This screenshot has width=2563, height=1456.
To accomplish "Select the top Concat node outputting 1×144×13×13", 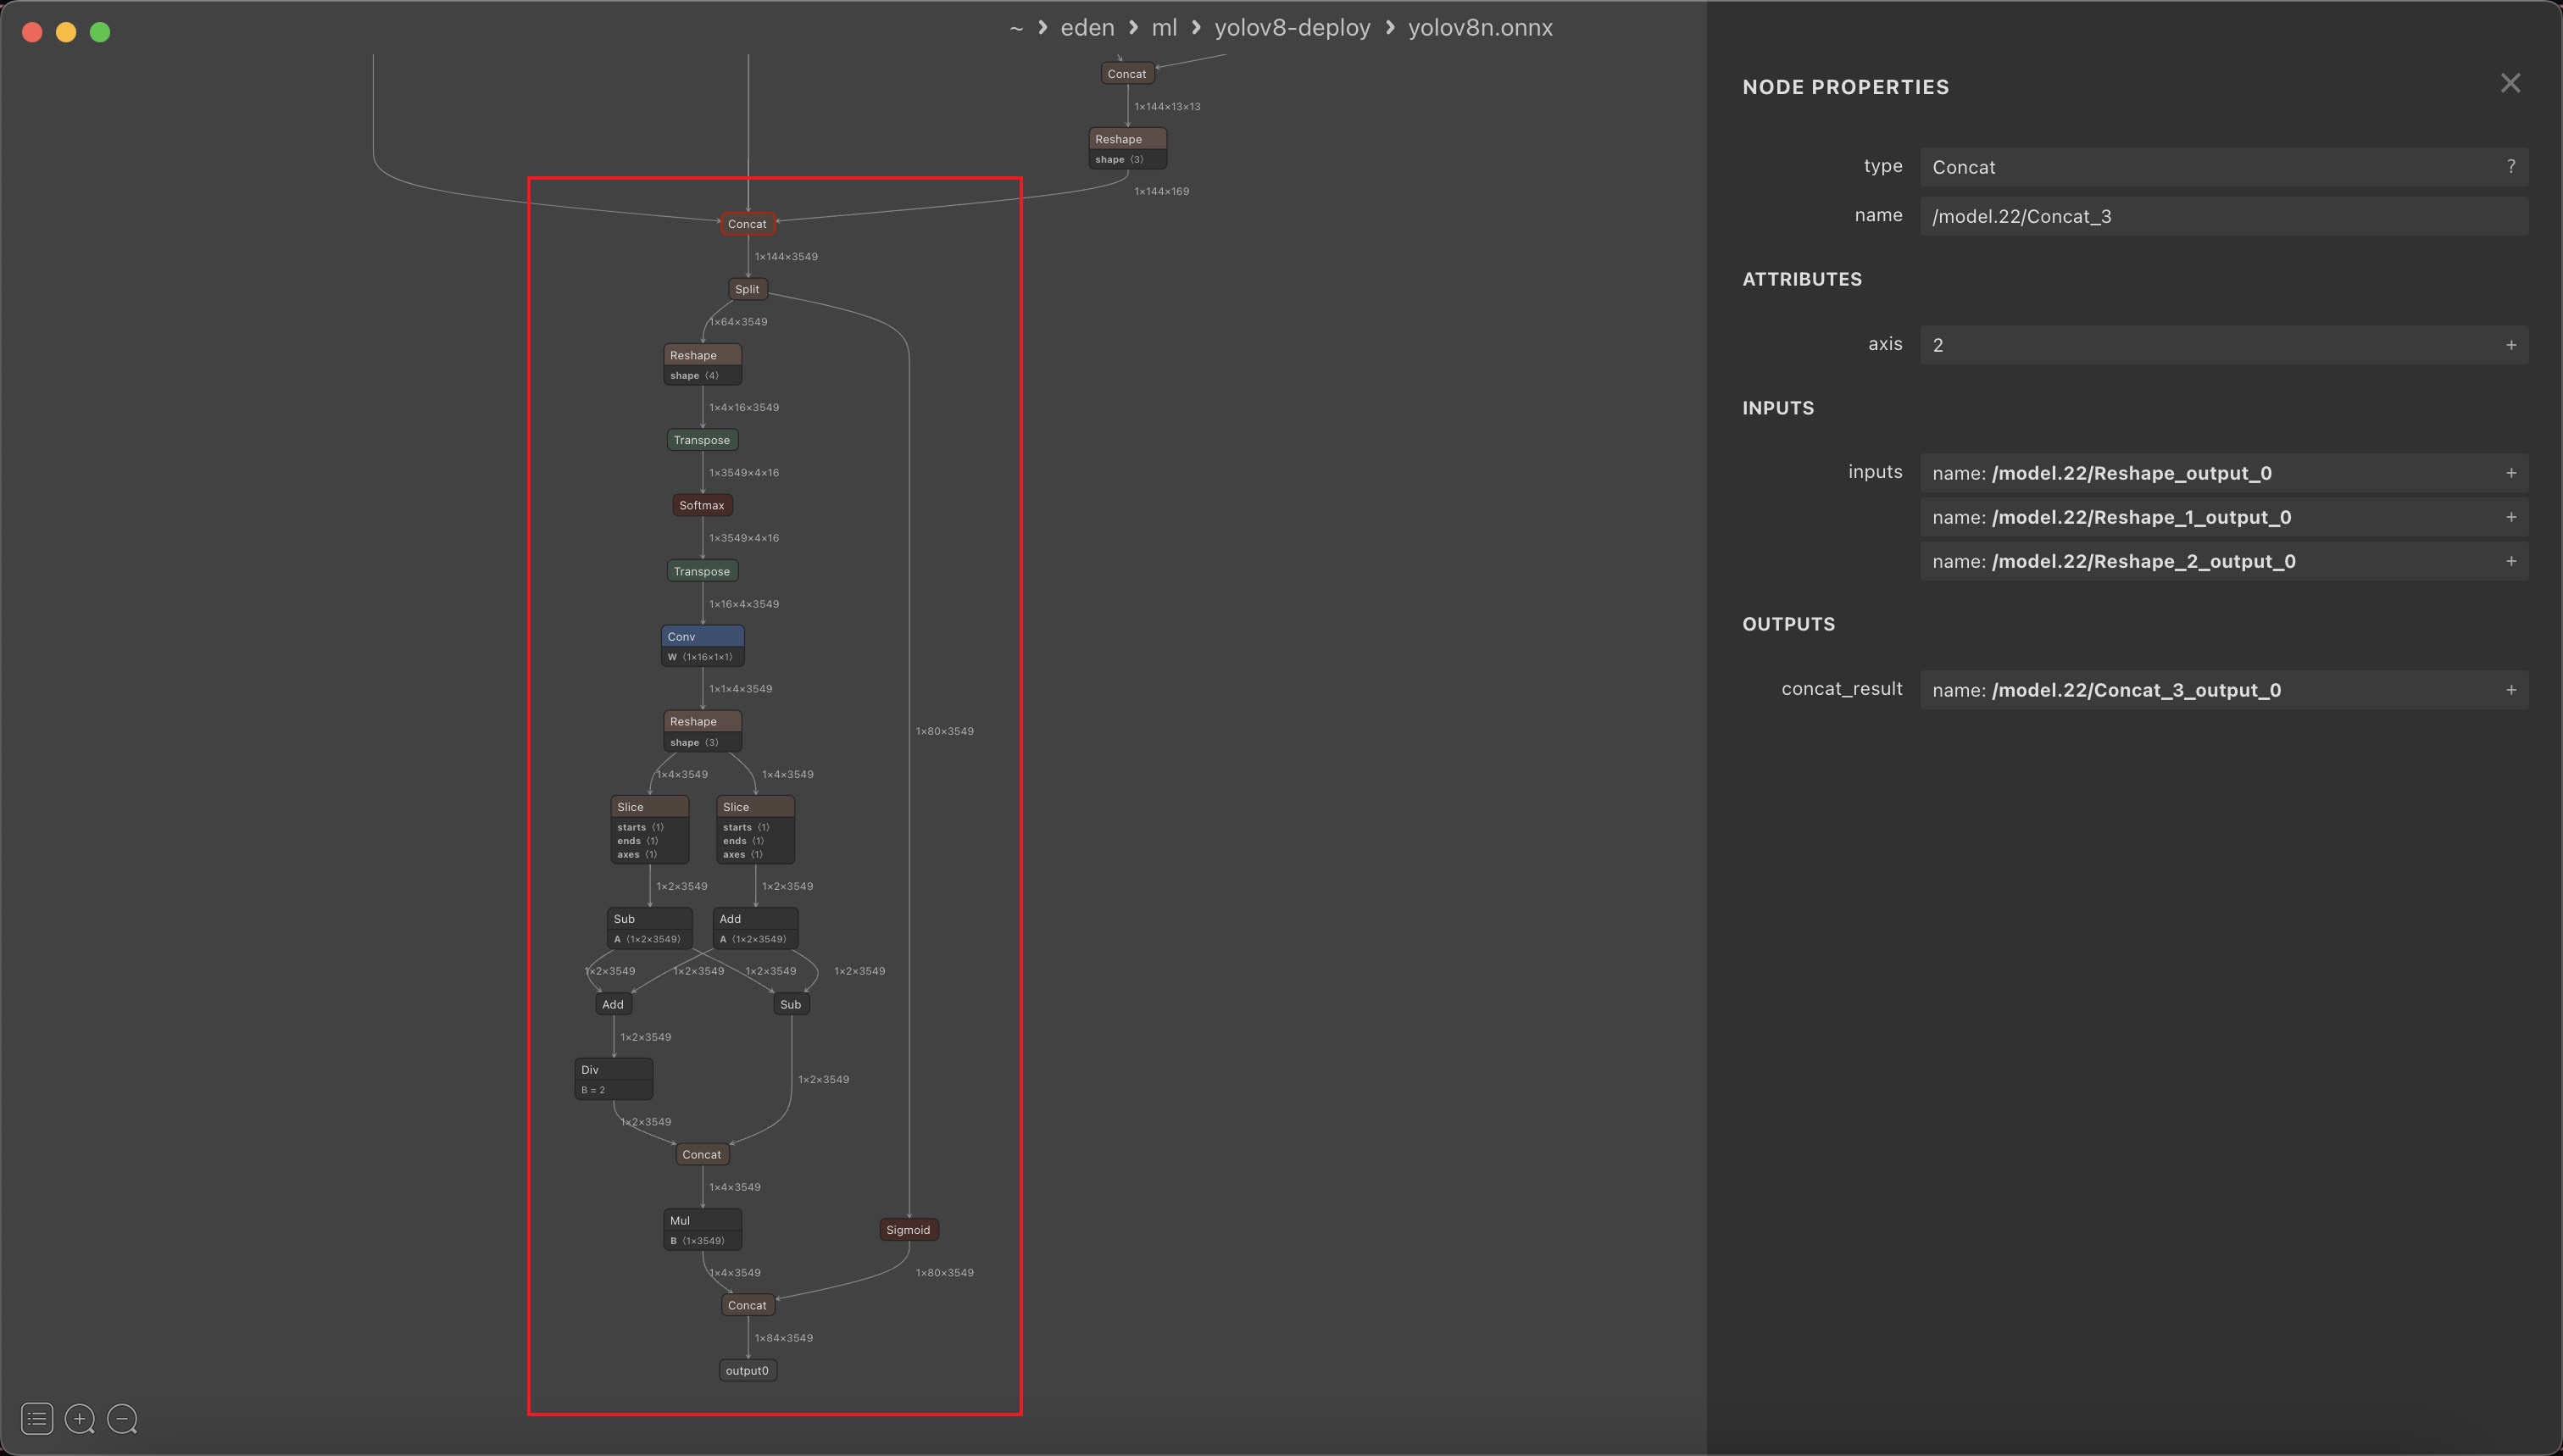I will point(1127,74).
